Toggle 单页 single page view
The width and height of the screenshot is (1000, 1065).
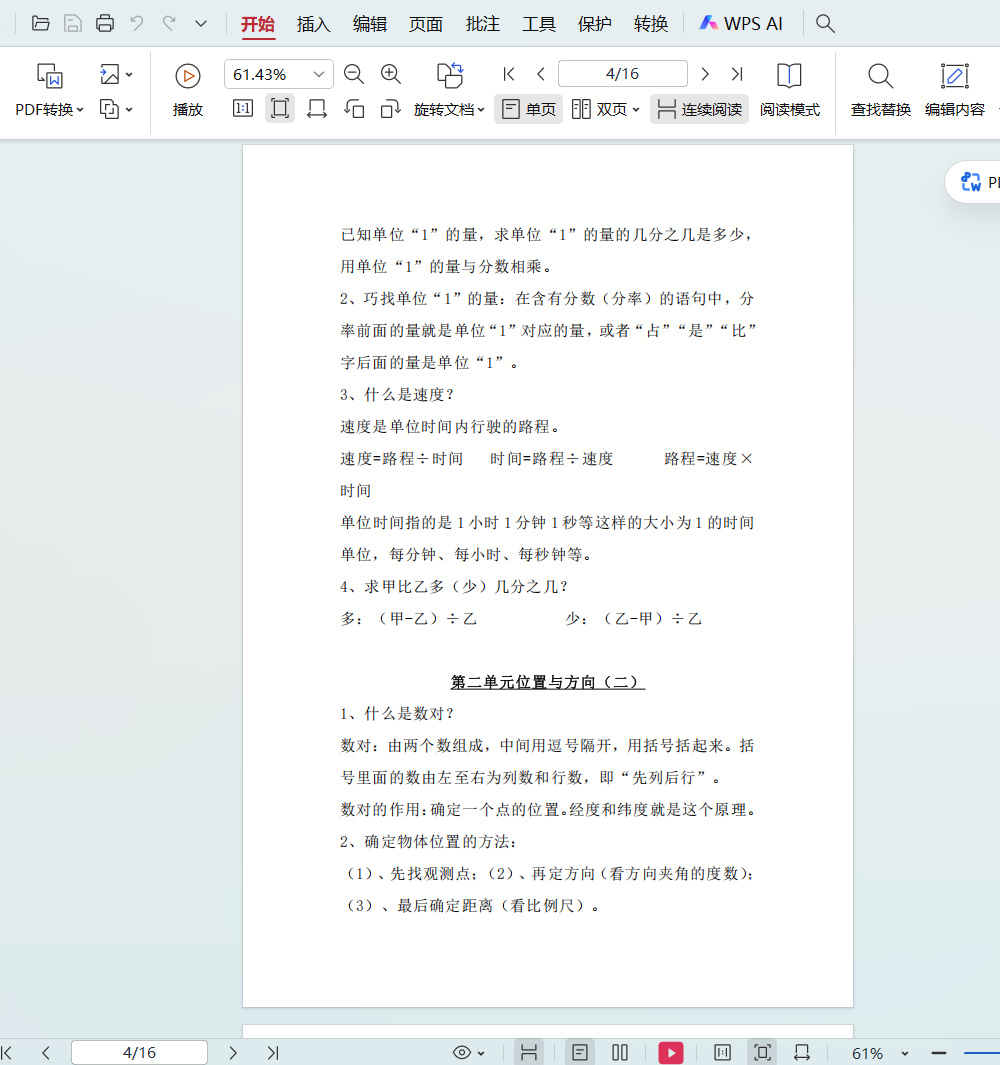tap(529, 109)
